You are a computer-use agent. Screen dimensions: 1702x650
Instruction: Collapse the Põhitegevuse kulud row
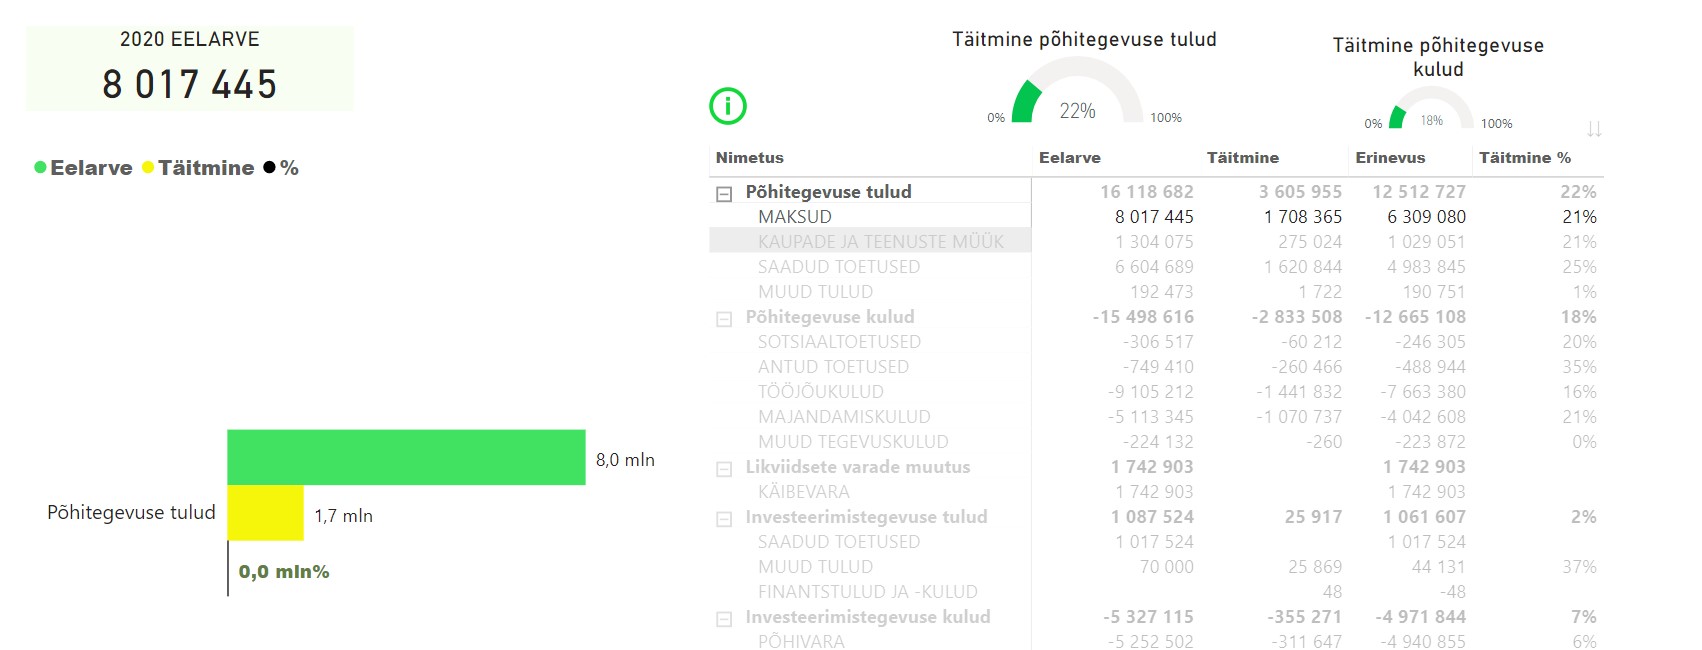pos(724,319)
